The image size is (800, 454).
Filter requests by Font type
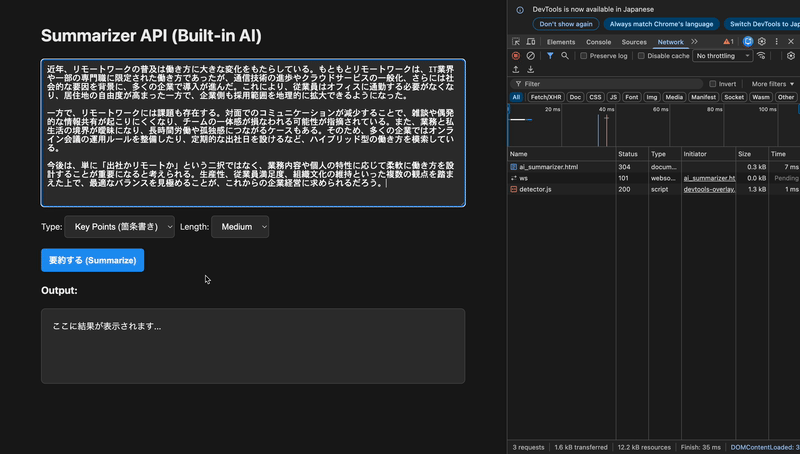[632, 97]
